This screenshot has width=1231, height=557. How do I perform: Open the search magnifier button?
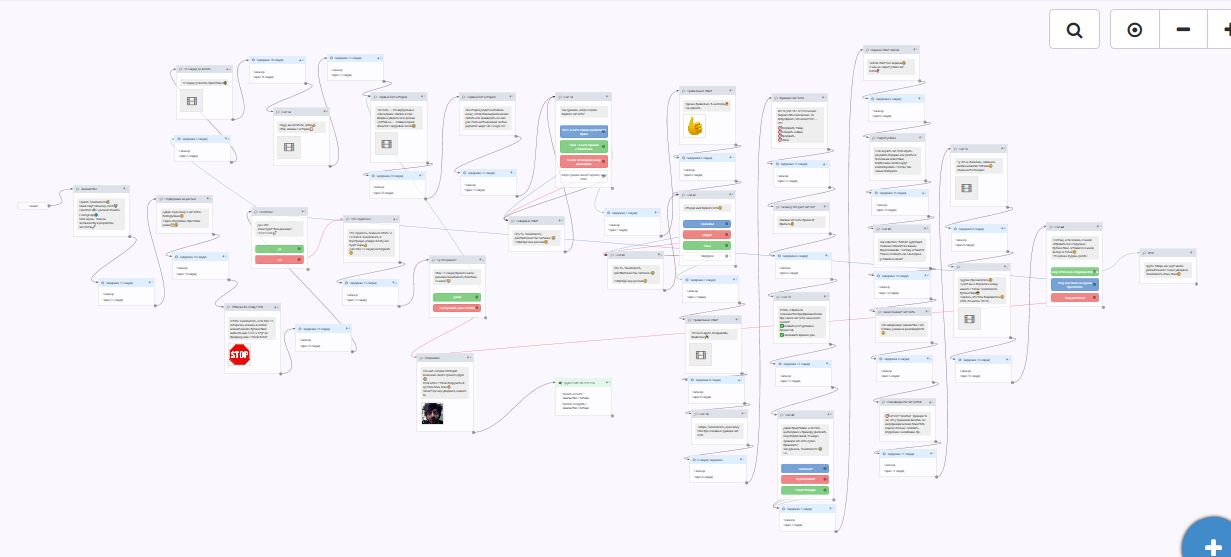tap(1074, 30)
